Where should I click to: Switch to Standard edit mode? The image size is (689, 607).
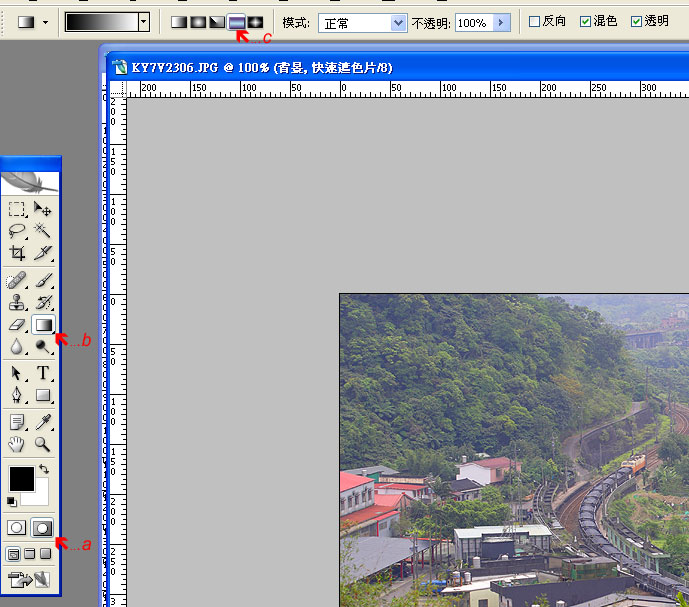click(17, 528)
